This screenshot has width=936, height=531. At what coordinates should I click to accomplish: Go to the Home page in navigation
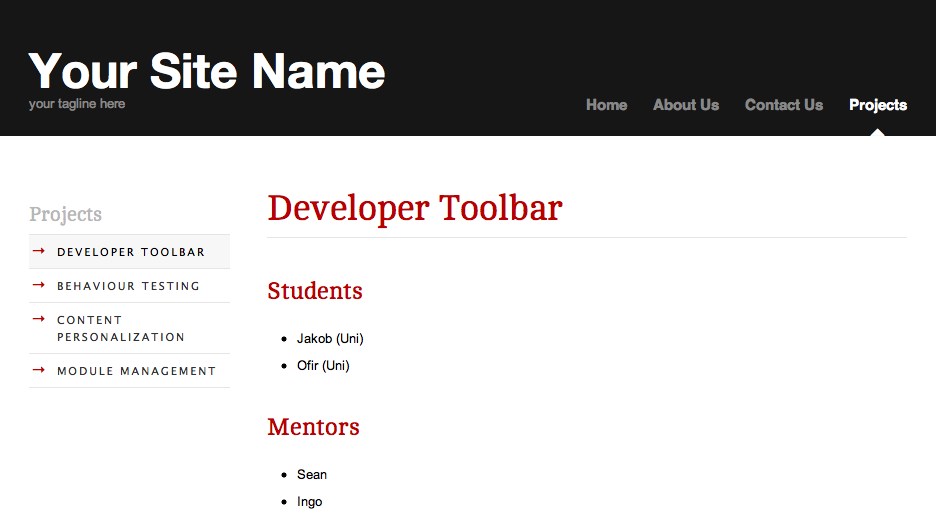(x=606, y=105)
